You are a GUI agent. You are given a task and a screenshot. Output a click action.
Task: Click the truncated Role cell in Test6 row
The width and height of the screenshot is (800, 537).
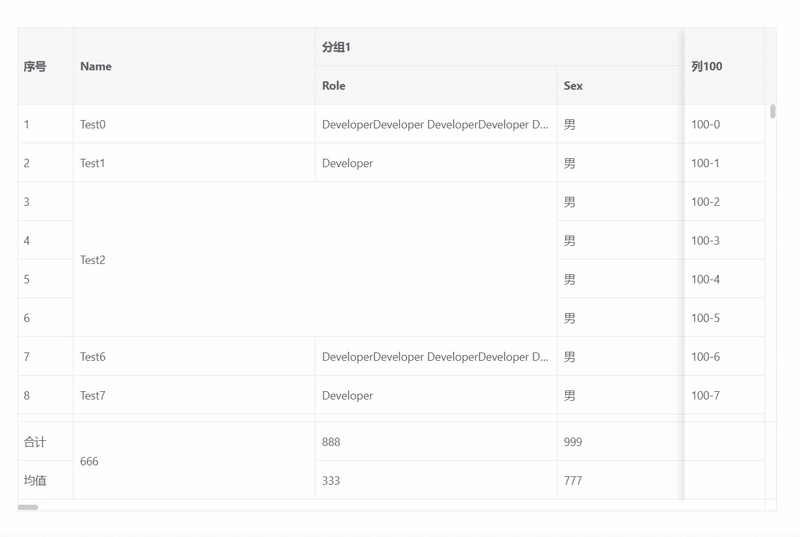point(436,356)
